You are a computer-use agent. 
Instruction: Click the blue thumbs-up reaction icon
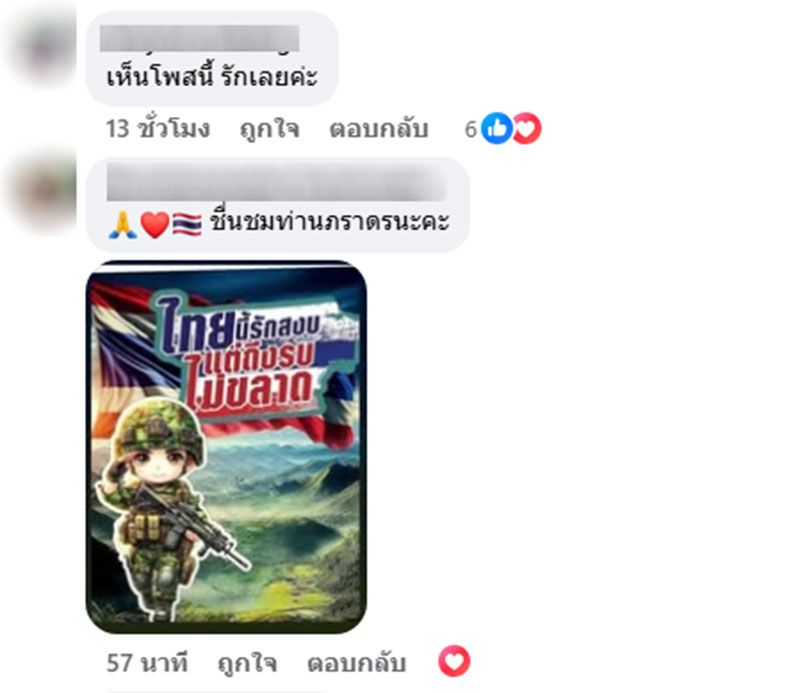coord(496,128)
